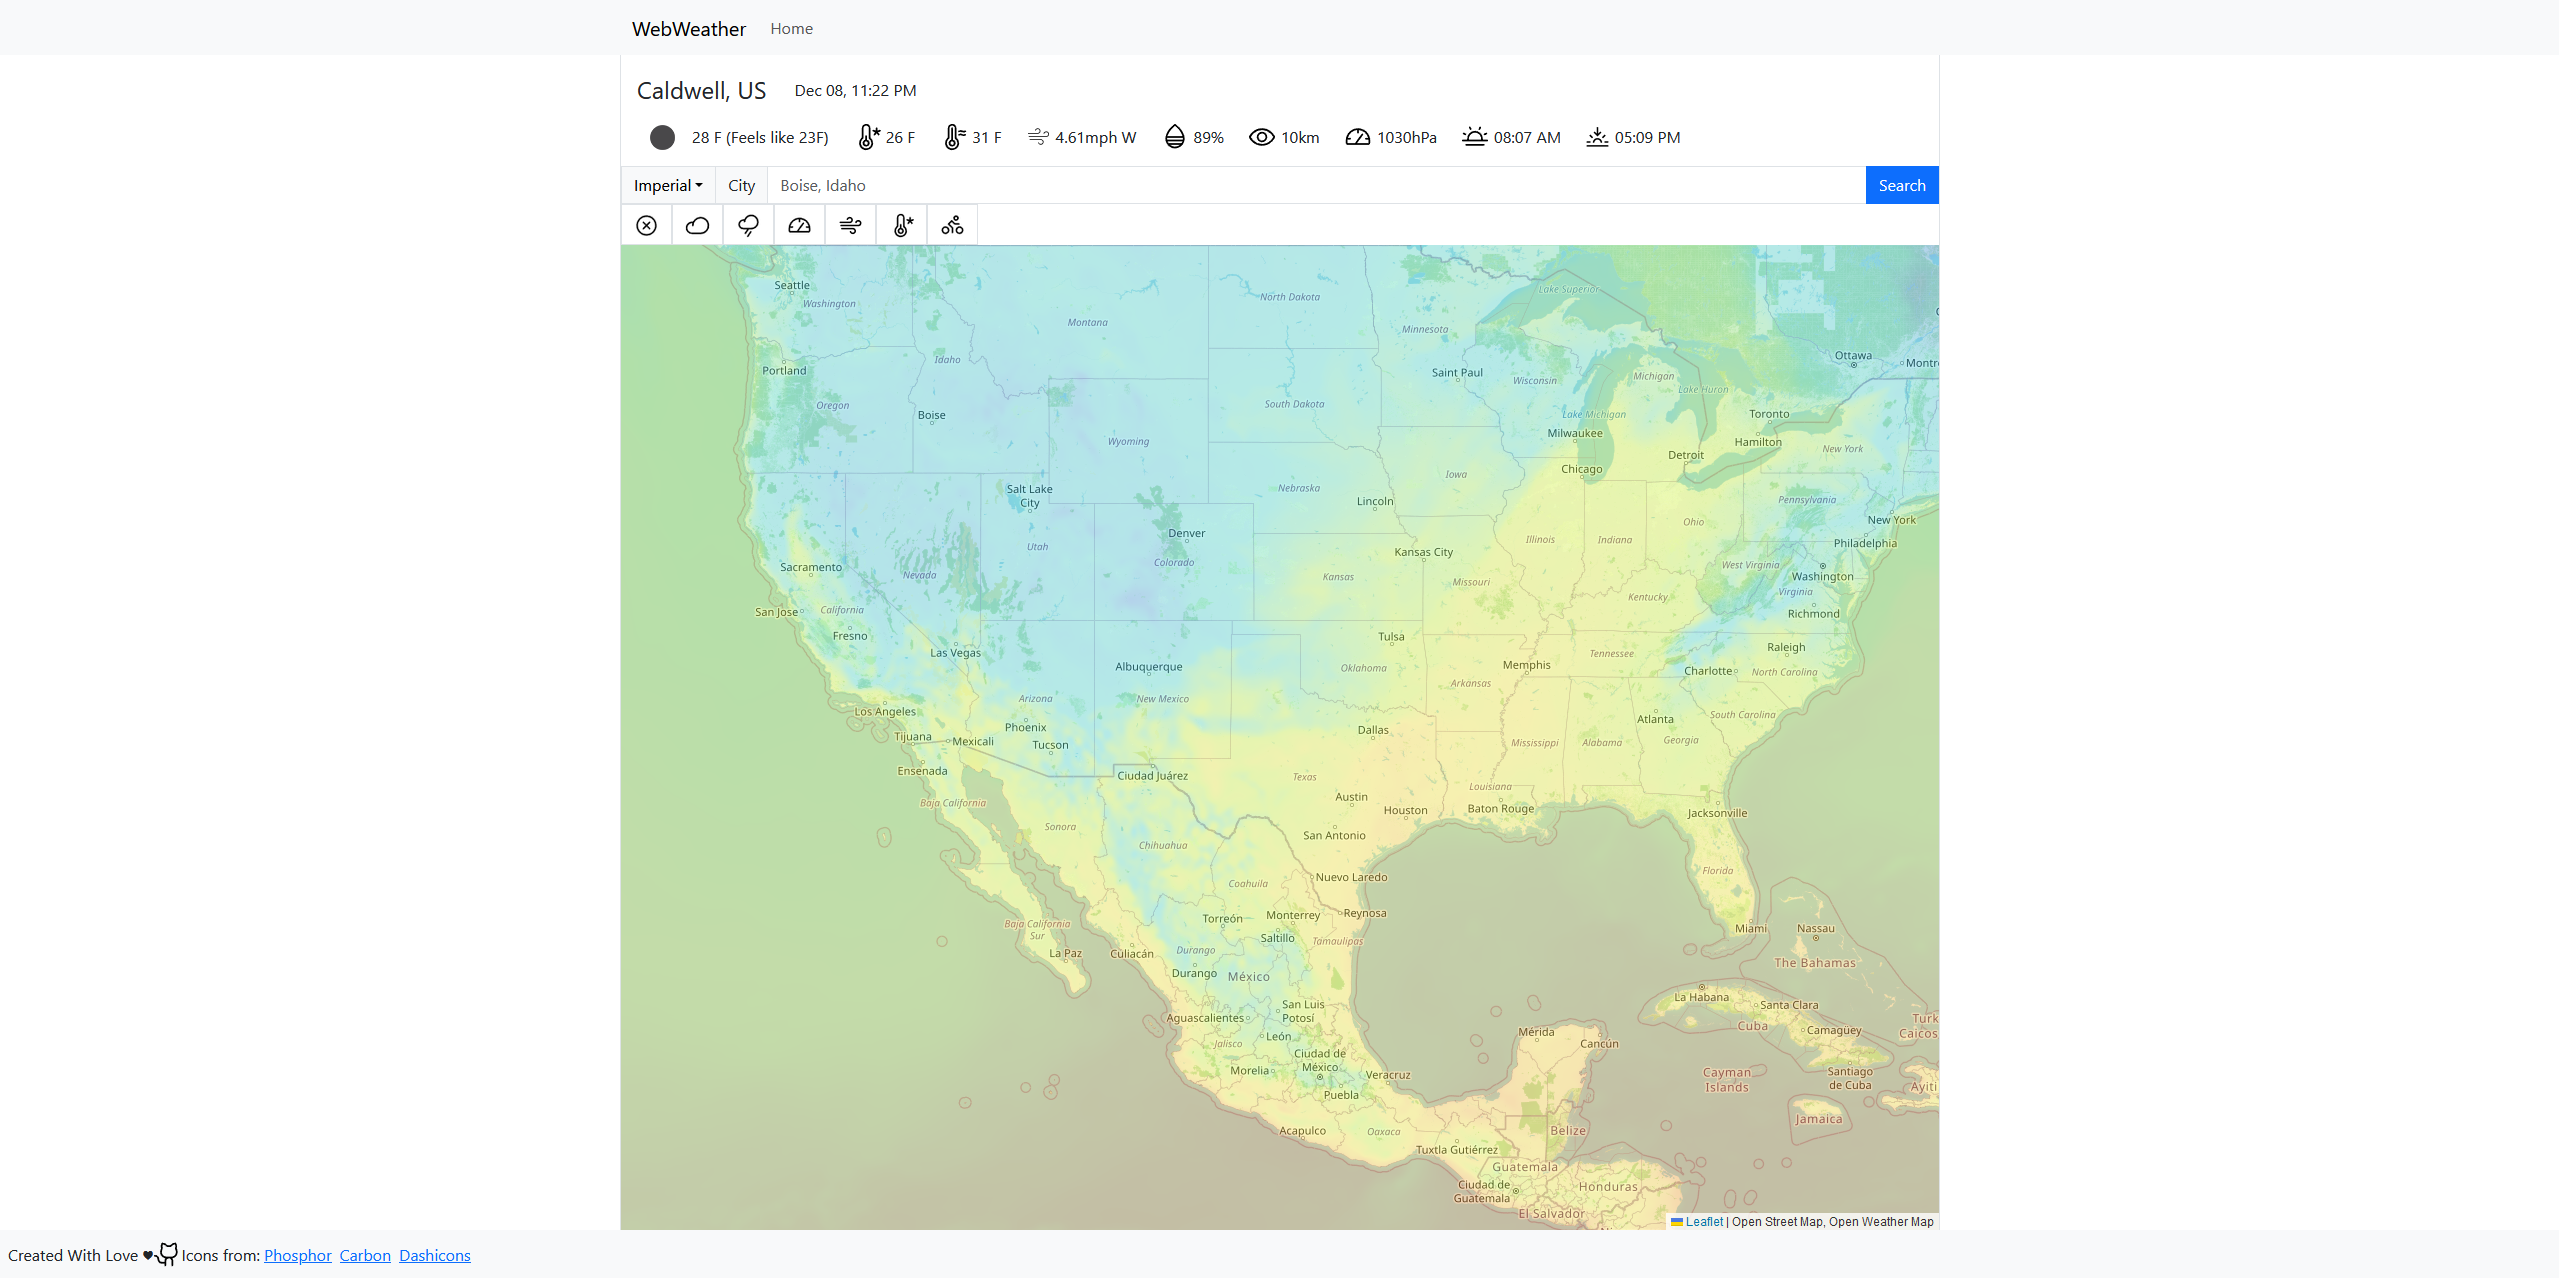Click the WebWeather brand title
The height and width of the screenshot is (1278, 2559).
pyautogui.click(x=689, y=29)
